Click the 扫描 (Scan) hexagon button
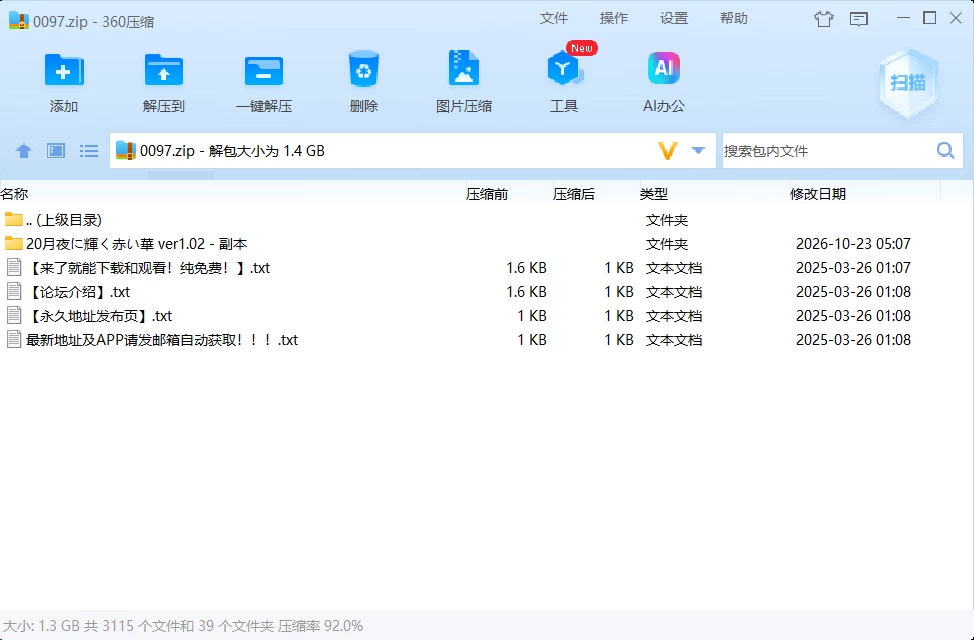 coord(908,83)
